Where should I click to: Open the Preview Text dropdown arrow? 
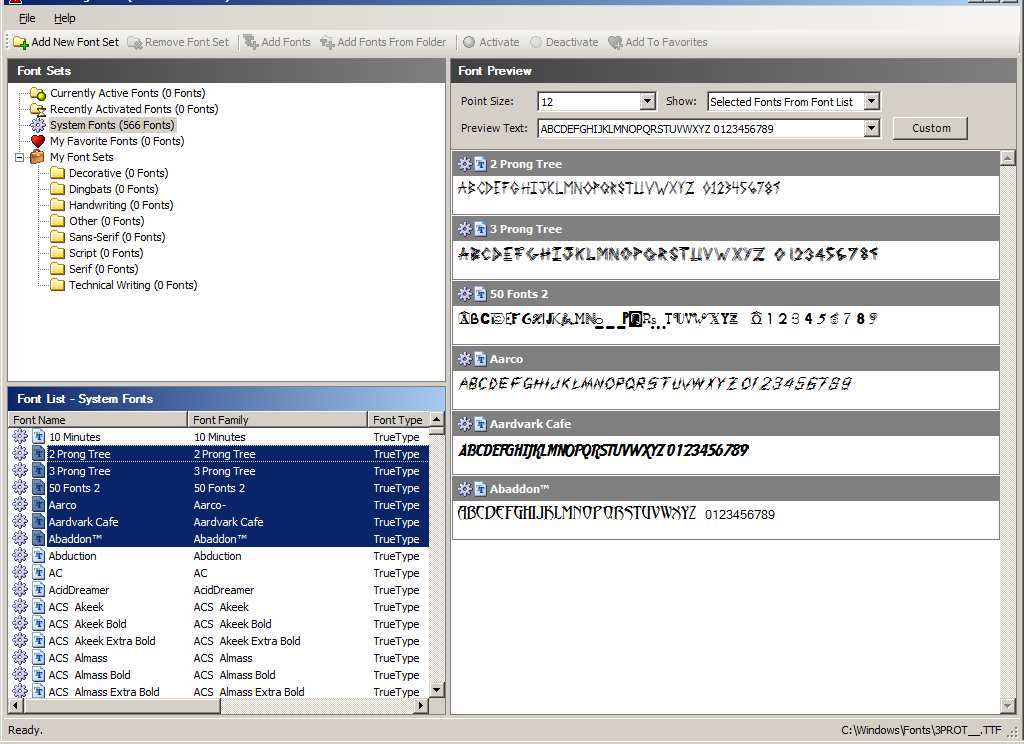(x=871, y=129)
